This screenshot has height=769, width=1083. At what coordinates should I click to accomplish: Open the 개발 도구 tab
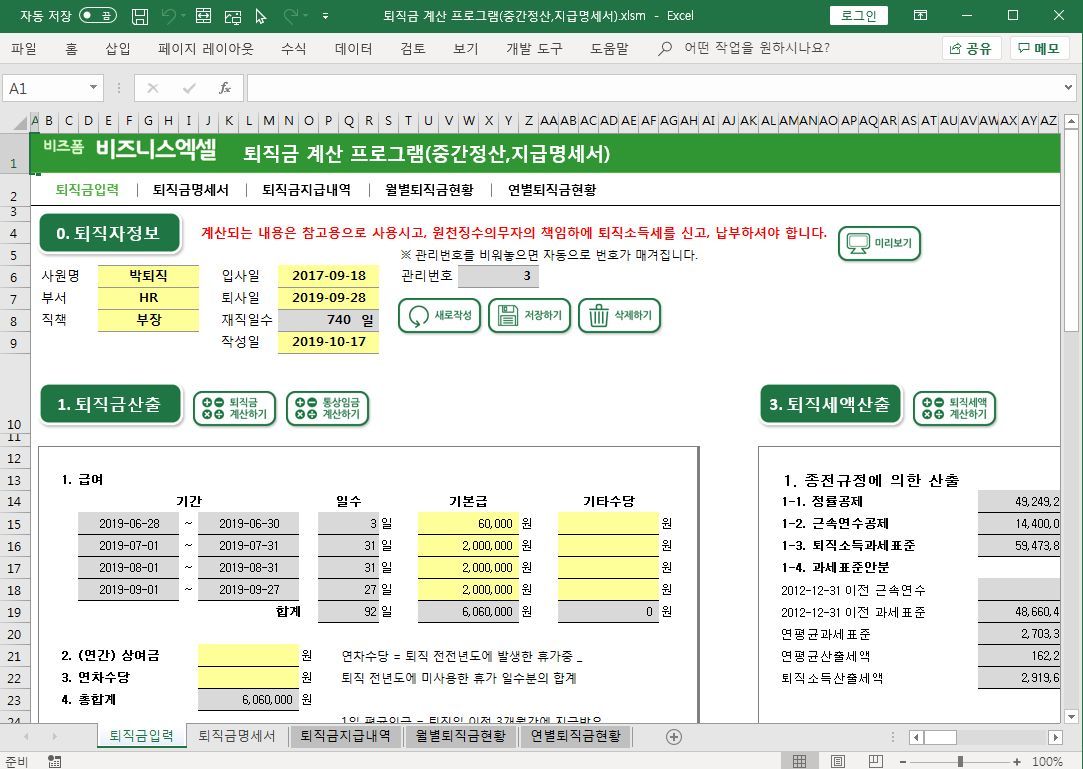(x=534, y=48)
